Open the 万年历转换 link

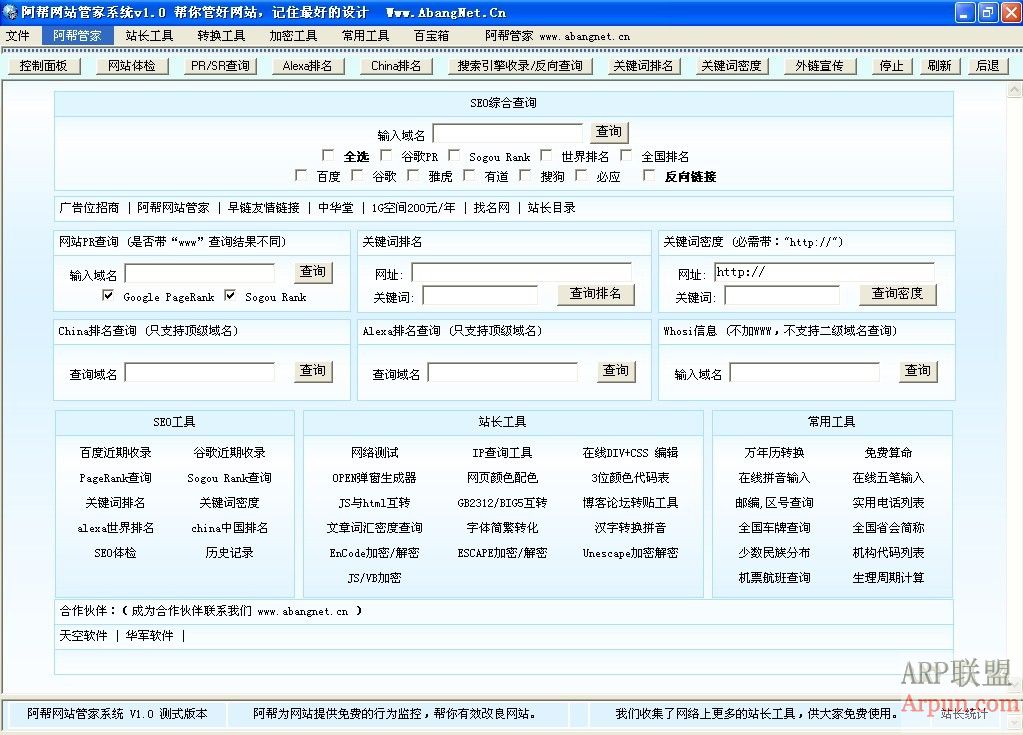click(x=774, y=453)
